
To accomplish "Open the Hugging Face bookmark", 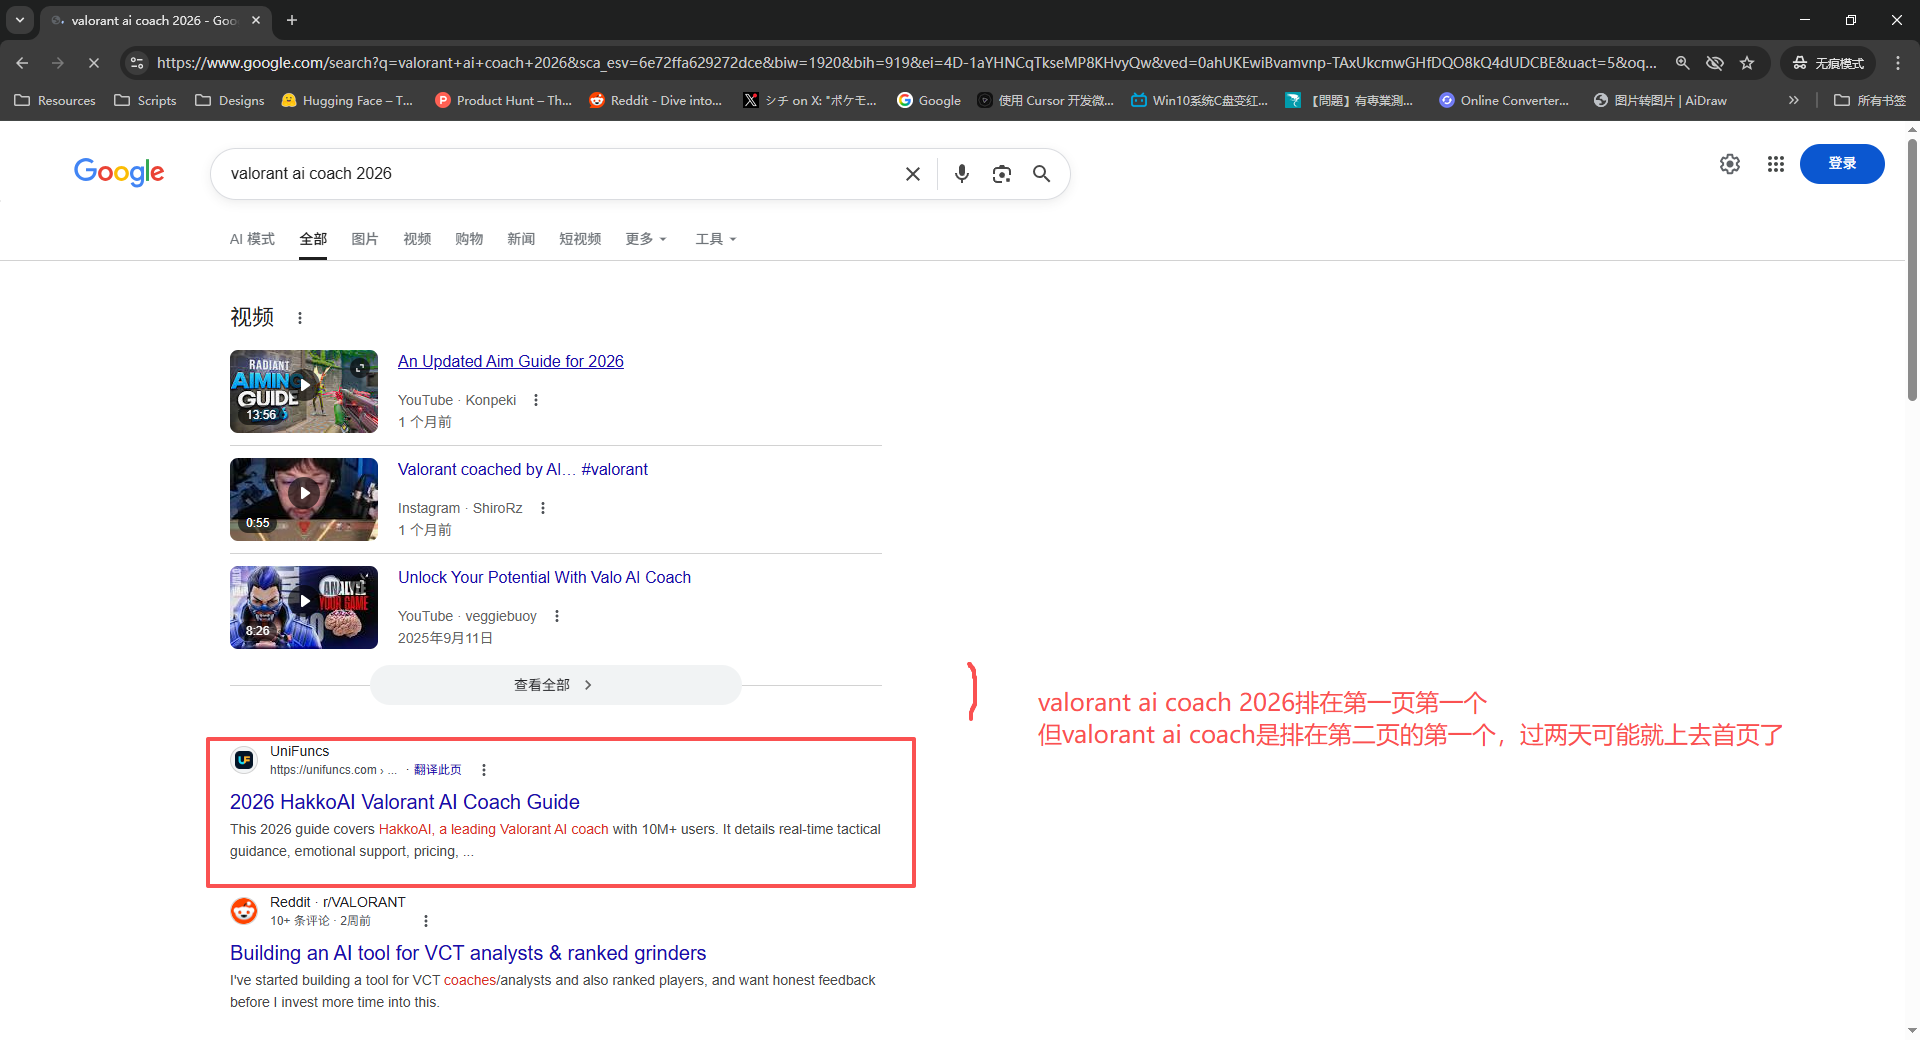I will [347, 100].
